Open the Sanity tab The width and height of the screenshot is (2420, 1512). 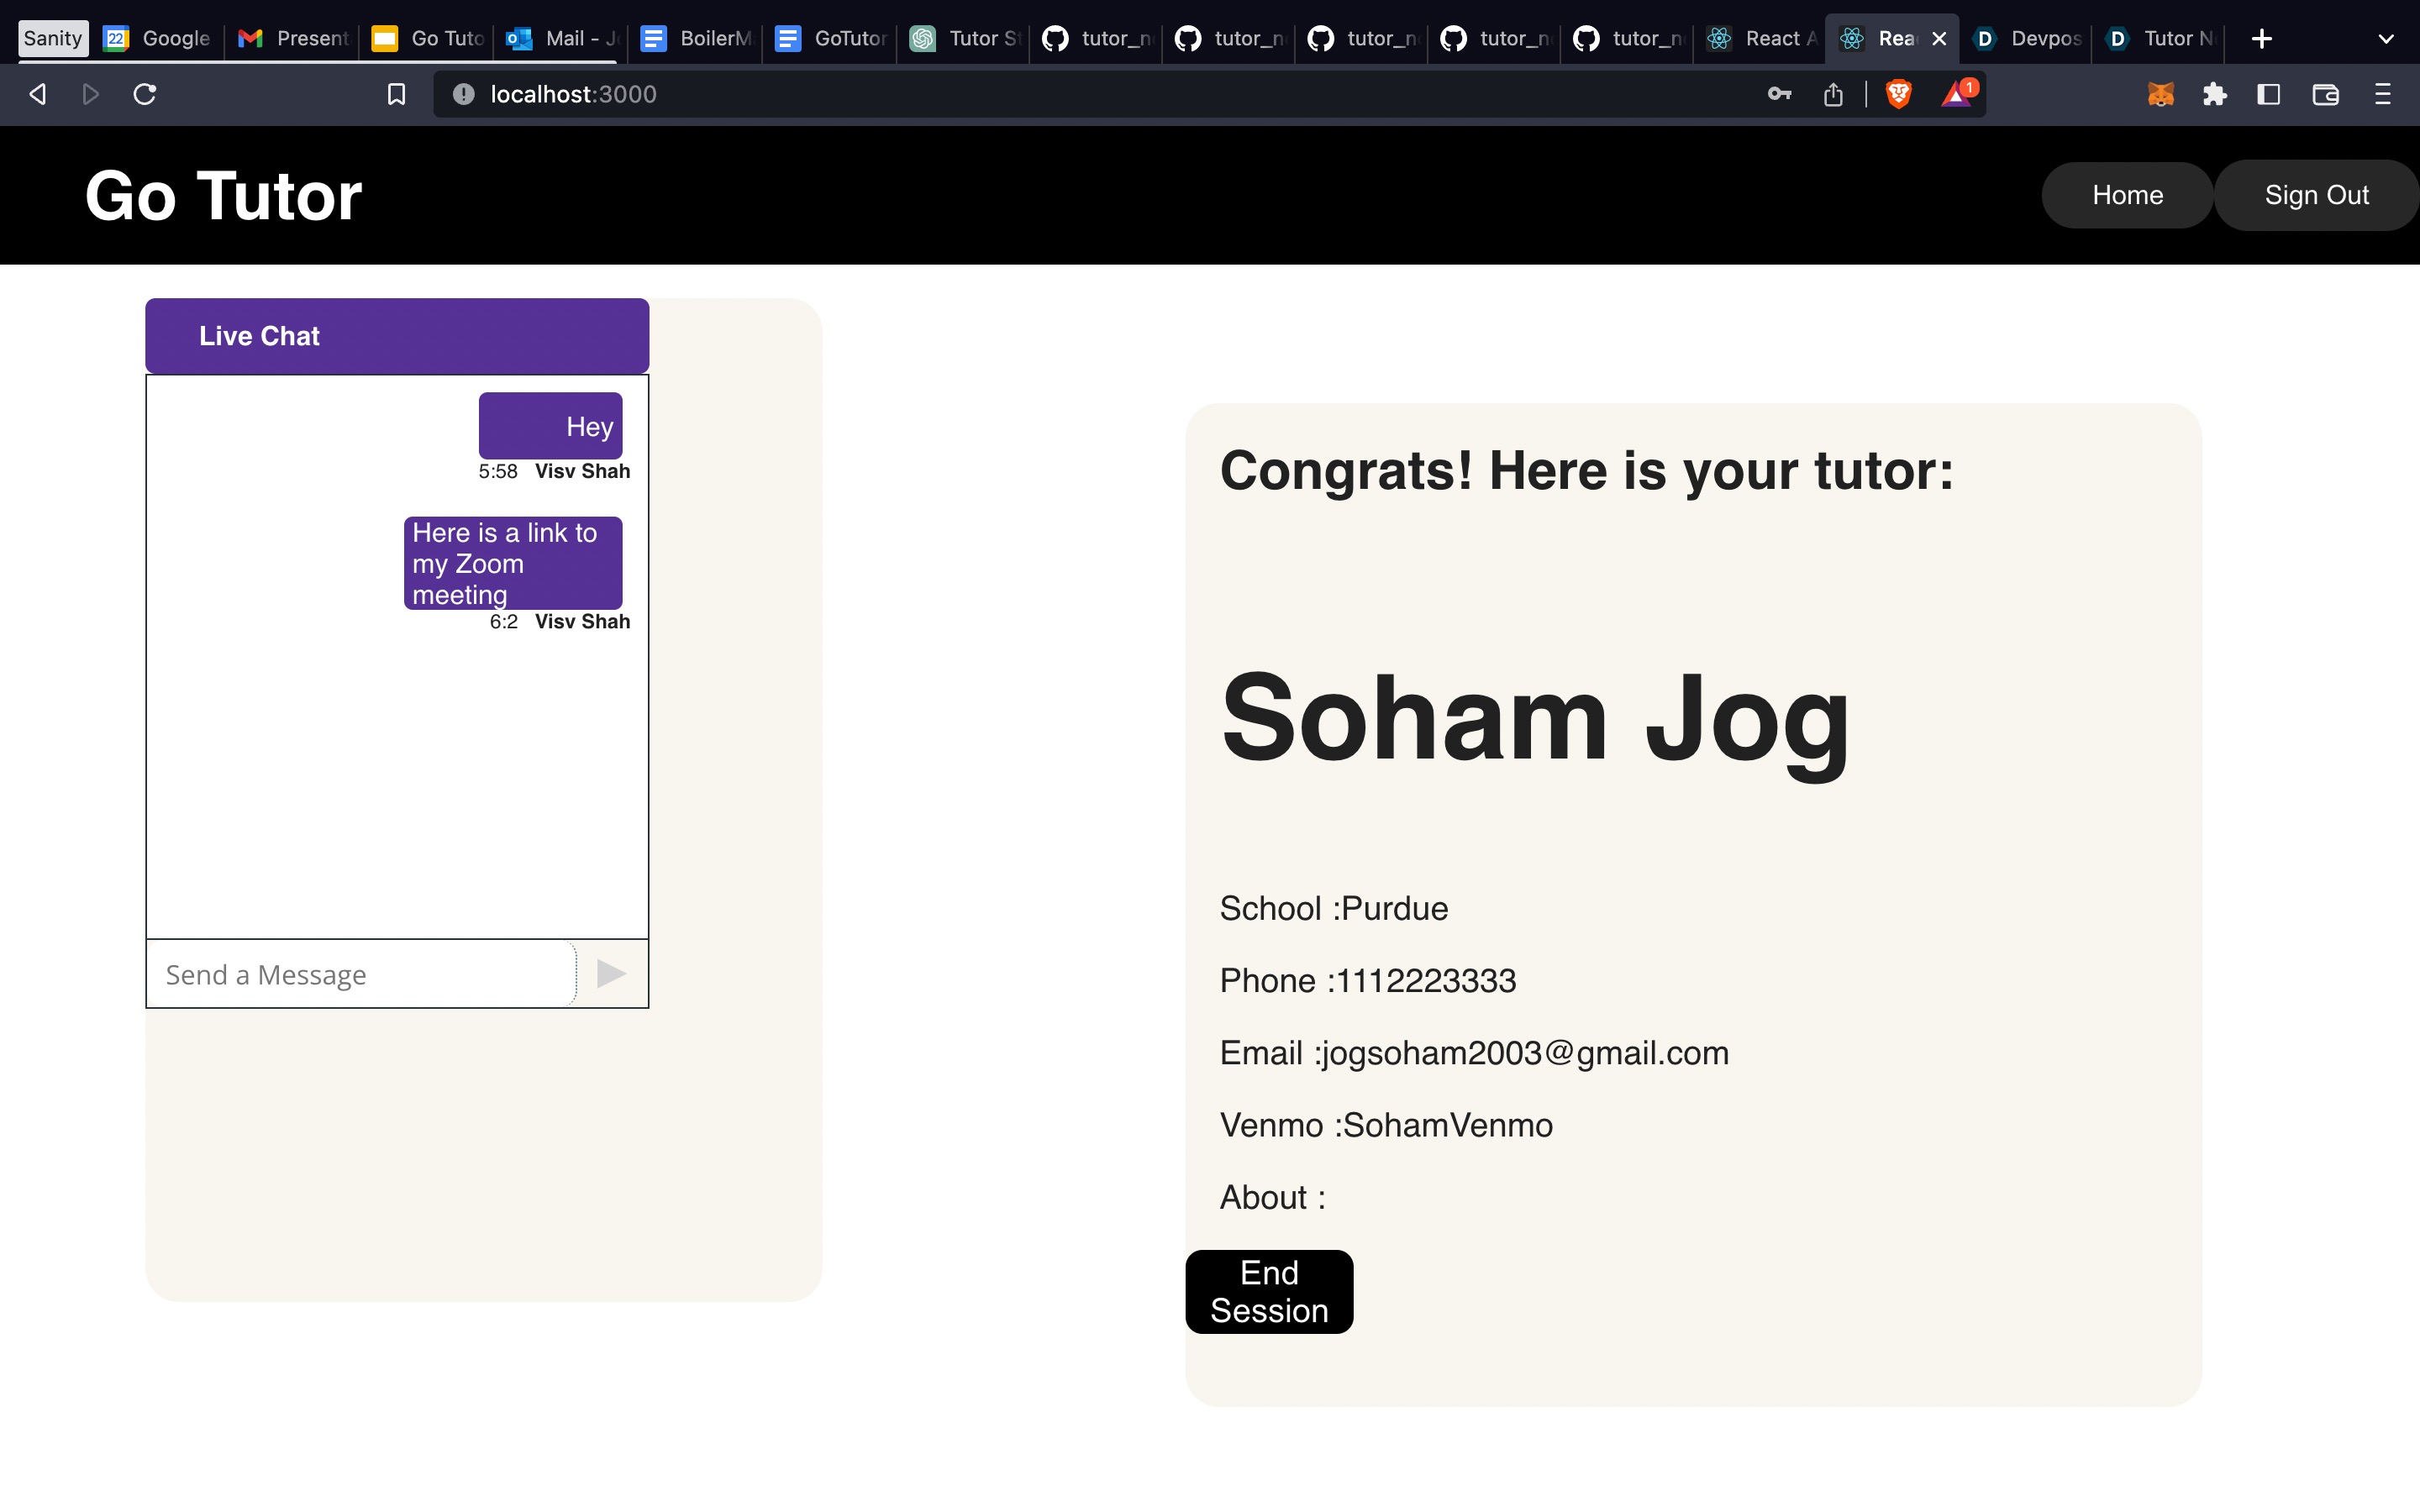(x=52, y=38)
